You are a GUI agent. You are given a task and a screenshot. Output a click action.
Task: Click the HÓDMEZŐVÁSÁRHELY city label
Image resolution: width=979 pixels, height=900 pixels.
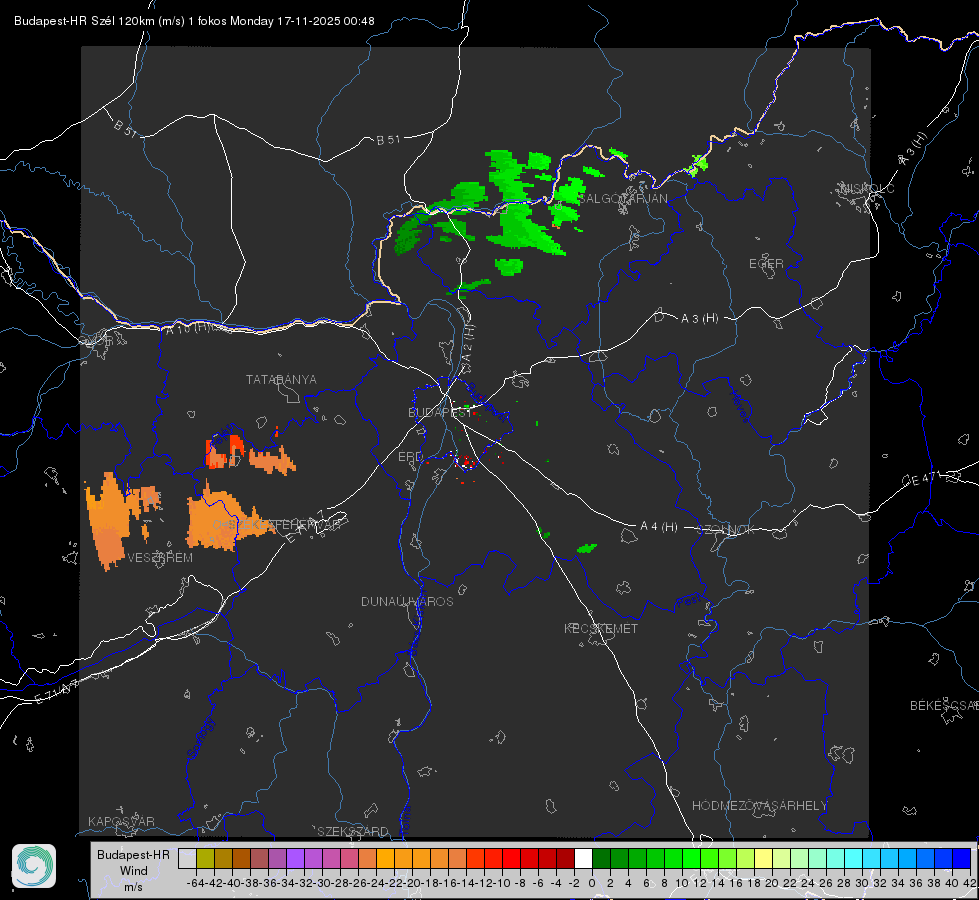pyautogui.click(x=759, y=806)
